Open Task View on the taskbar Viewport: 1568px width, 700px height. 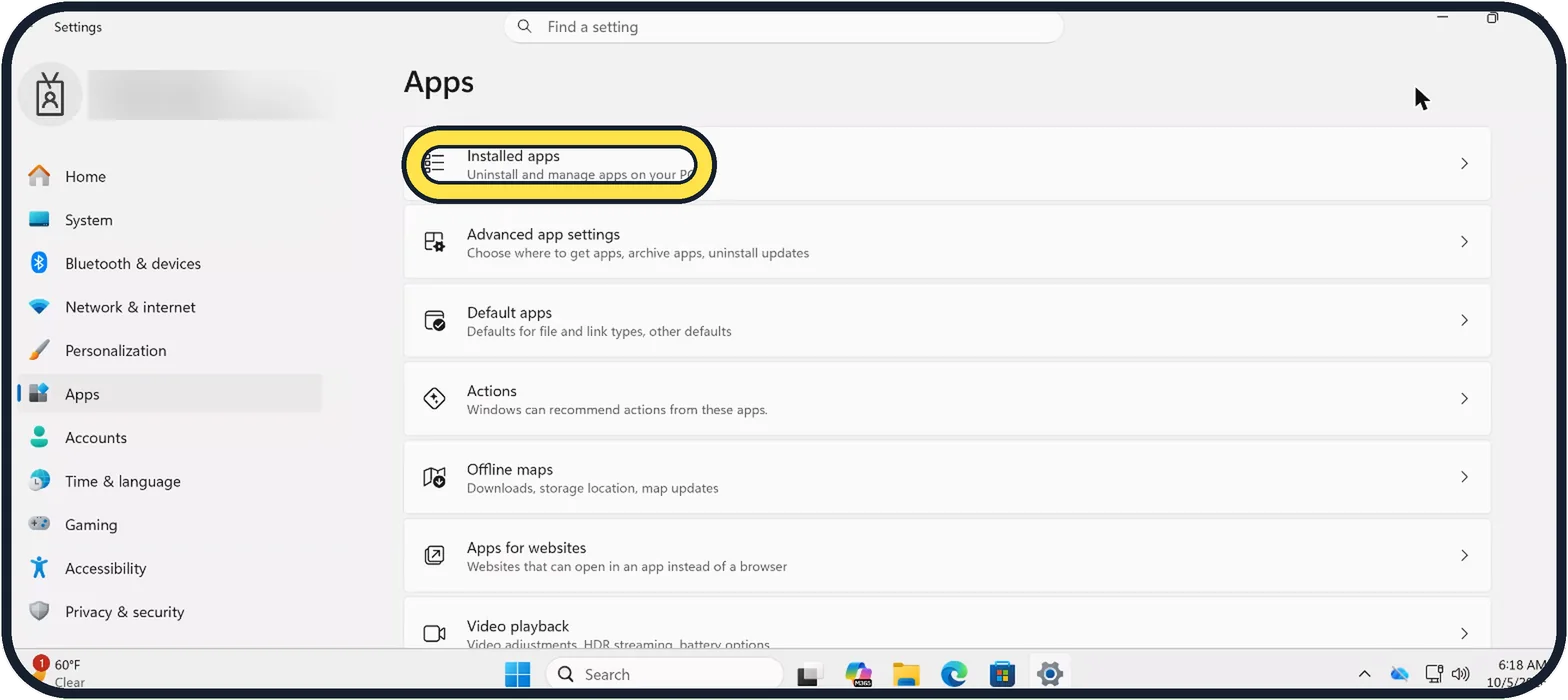tap(809, 674)
